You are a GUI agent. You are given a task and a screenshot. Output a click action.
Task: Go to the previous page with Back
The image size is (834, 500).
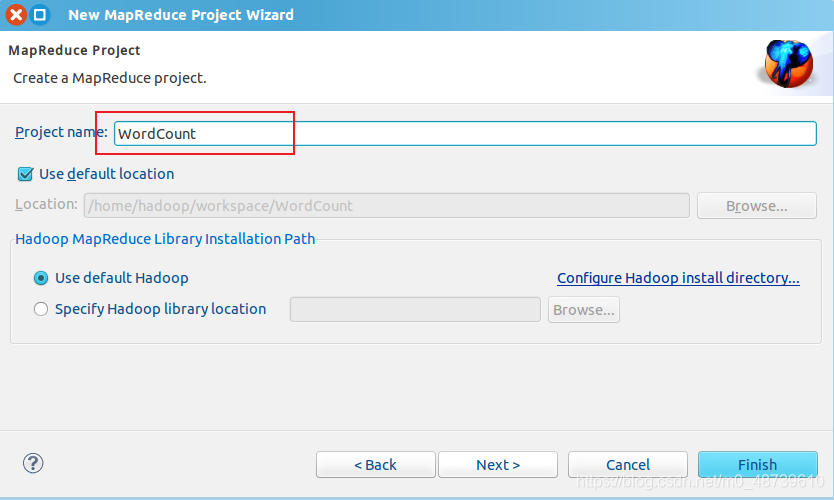(376, 465)
